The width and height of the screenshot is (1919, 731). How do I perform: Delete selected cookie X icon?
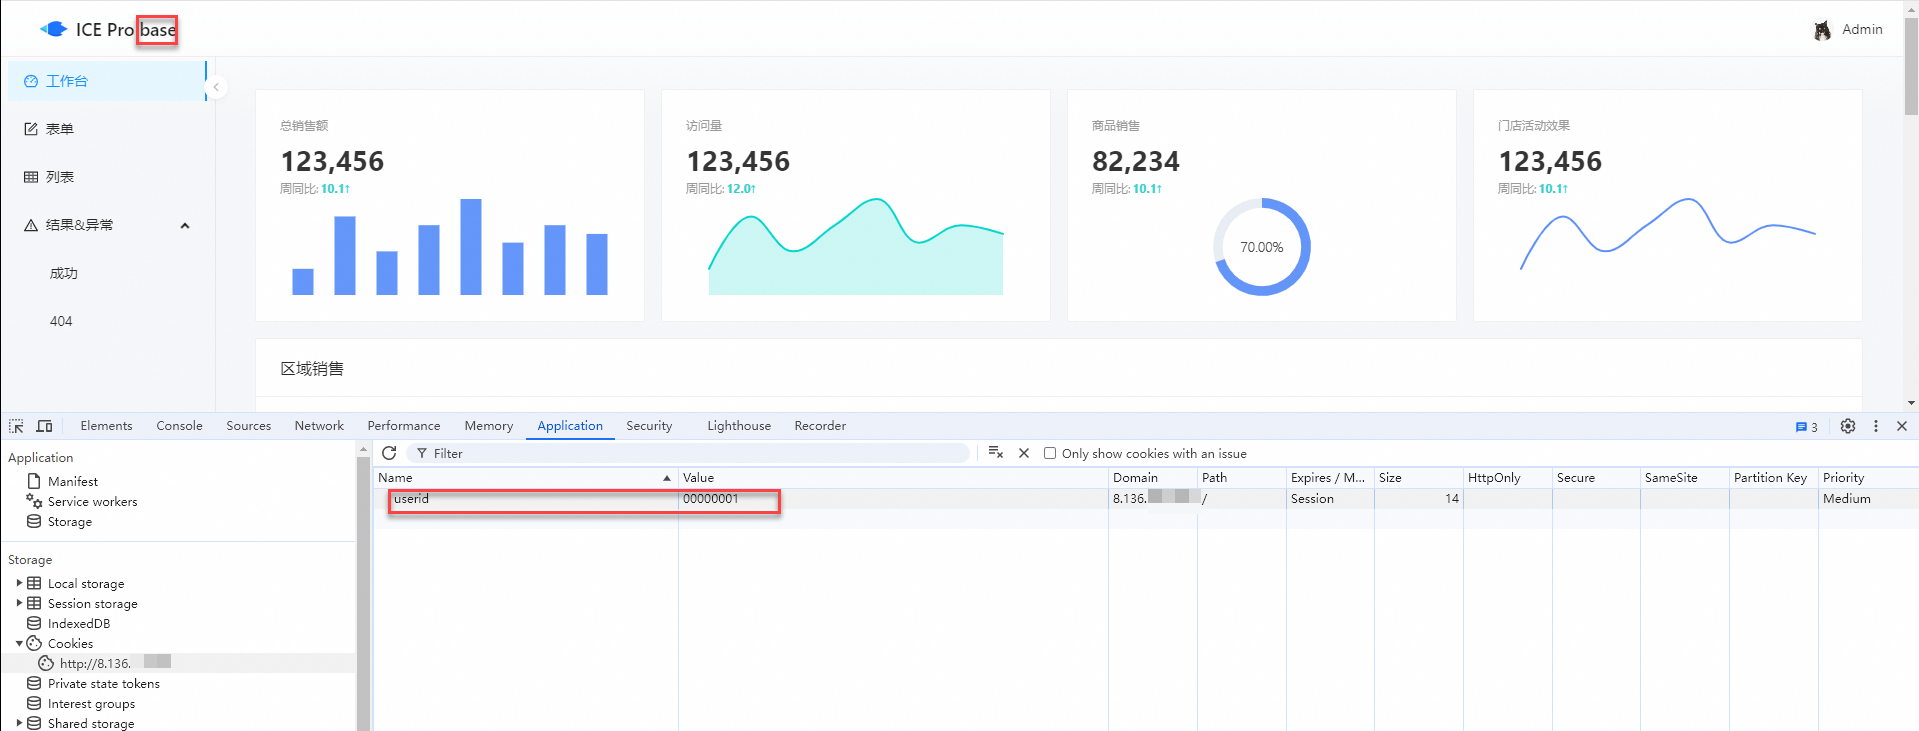1024,453
